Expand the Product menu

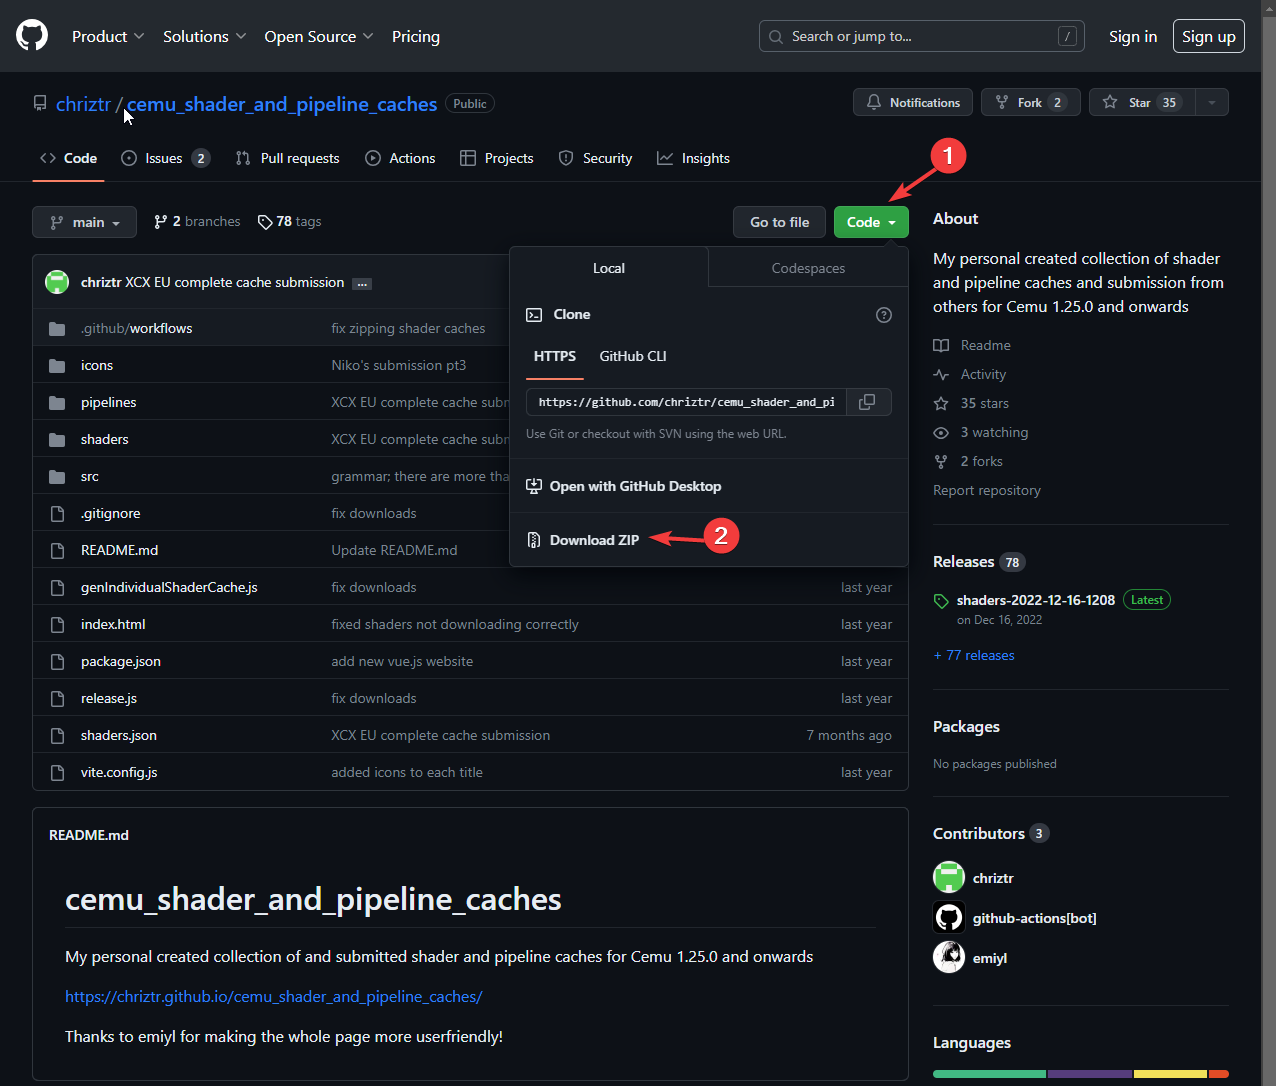click(x=108, y=36)
